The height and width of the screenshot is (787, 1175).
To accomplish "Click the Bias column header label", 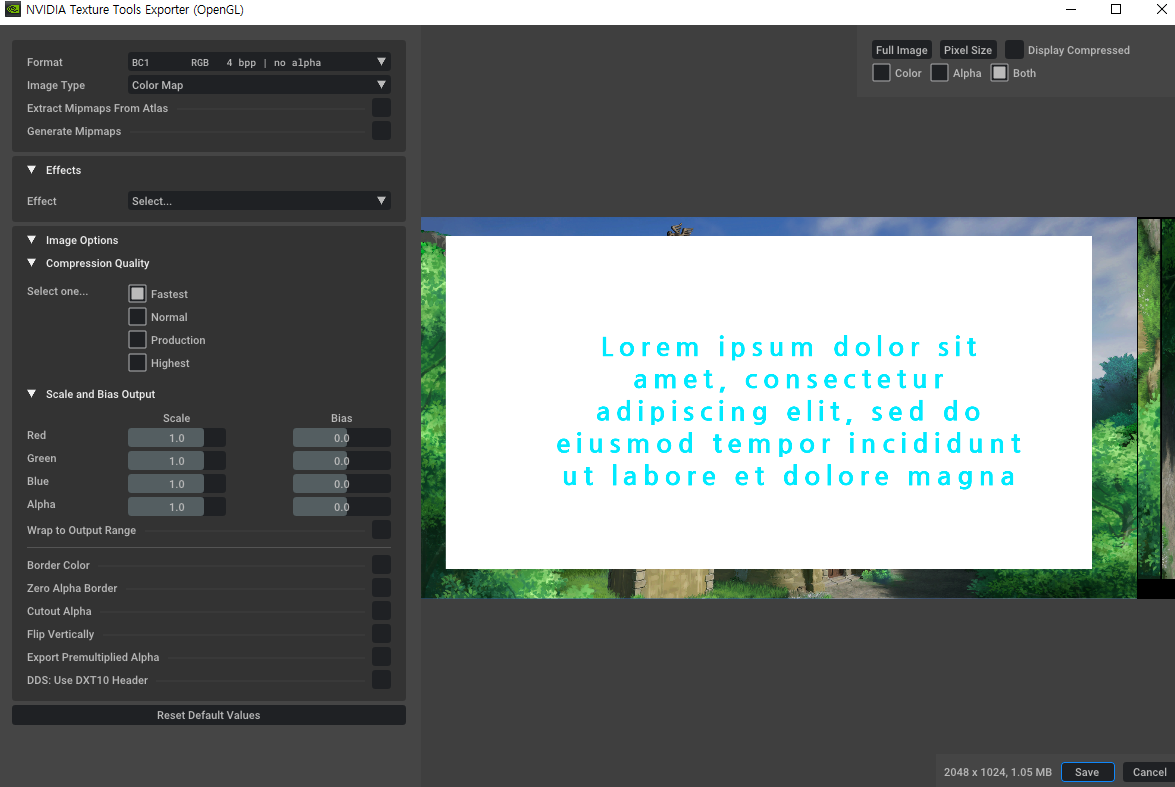I will pos(342,418).
